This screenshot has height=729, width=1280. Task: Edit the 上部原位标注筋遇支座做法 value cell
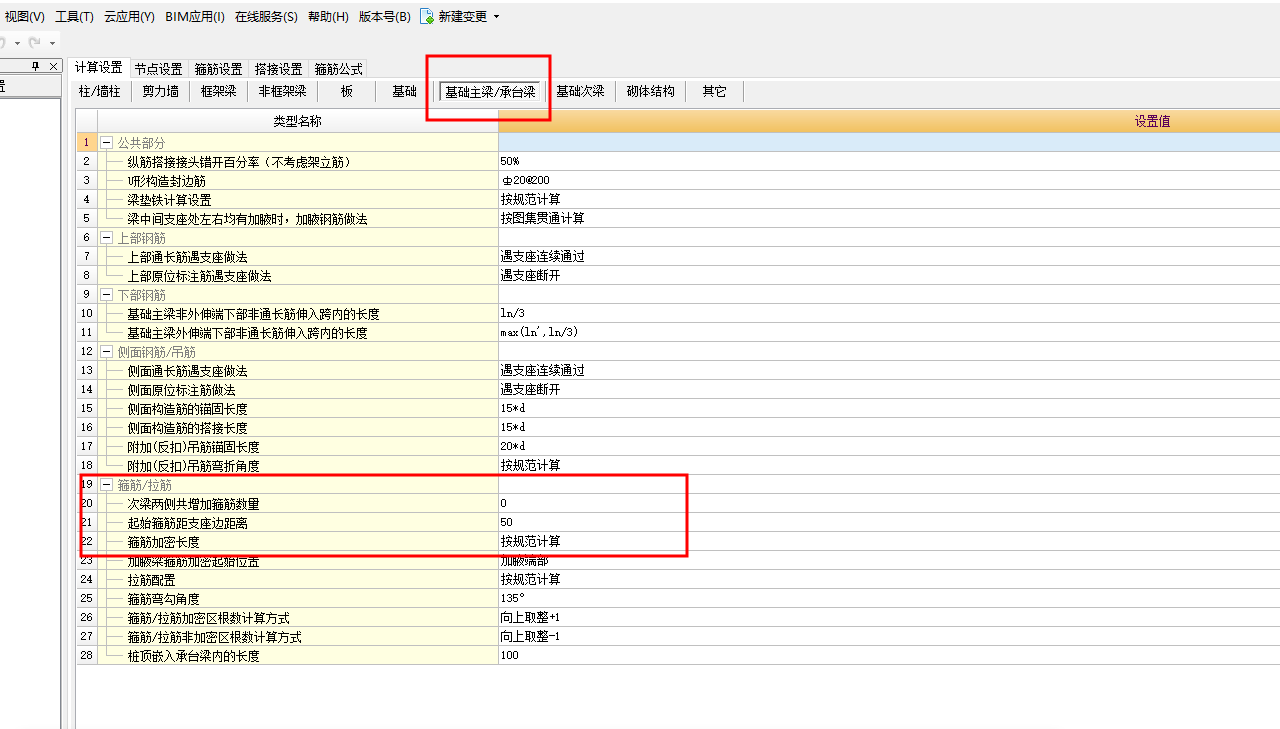click(889, 275)
